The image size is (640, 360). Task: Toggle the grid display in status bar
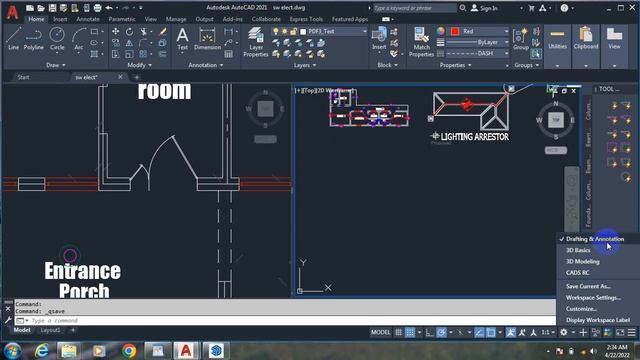point(398,333)
